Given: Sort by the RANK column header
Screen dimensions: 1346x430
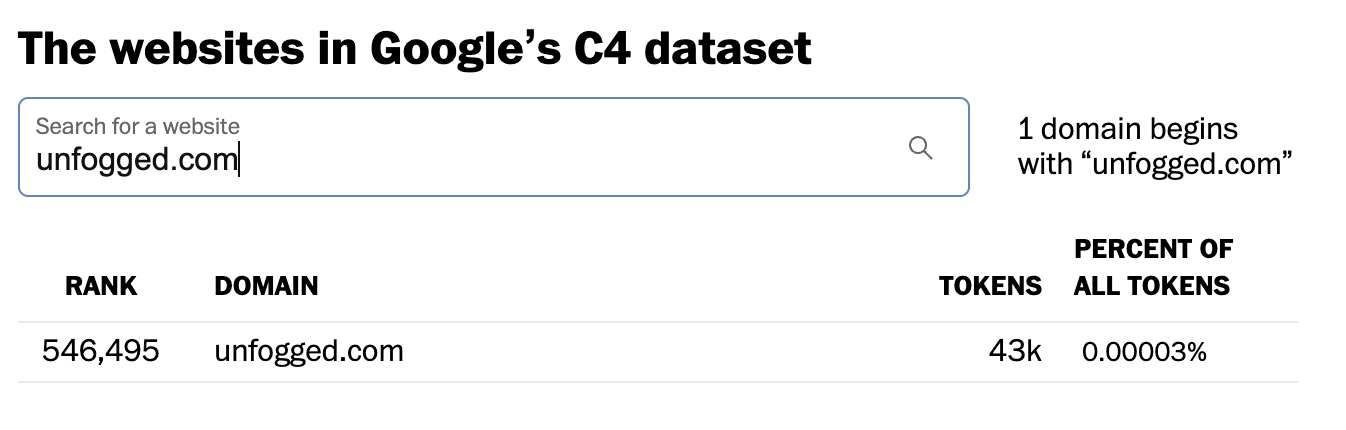Looking at the screenshot, I should (x=101, y=286).
